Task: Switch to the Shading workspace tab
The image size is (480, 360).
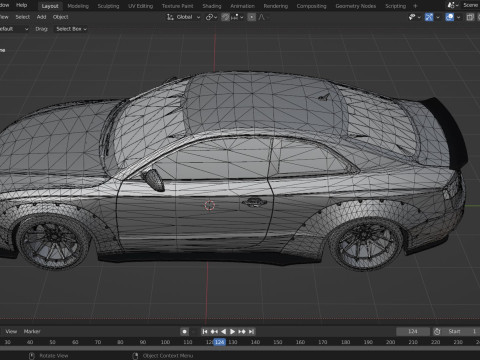Action: coord(212,6)
